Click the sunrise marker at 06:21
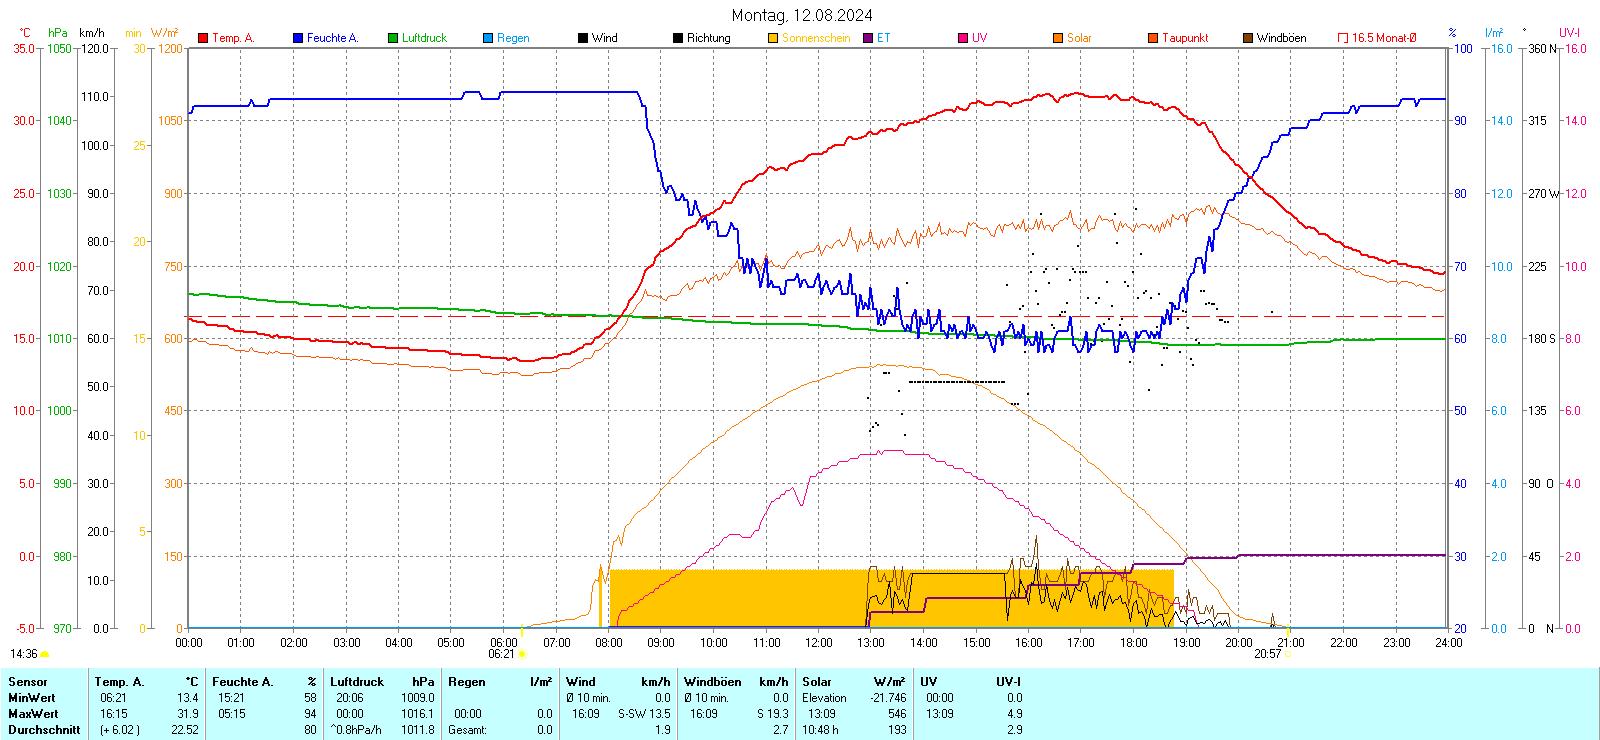 point(522,654)
